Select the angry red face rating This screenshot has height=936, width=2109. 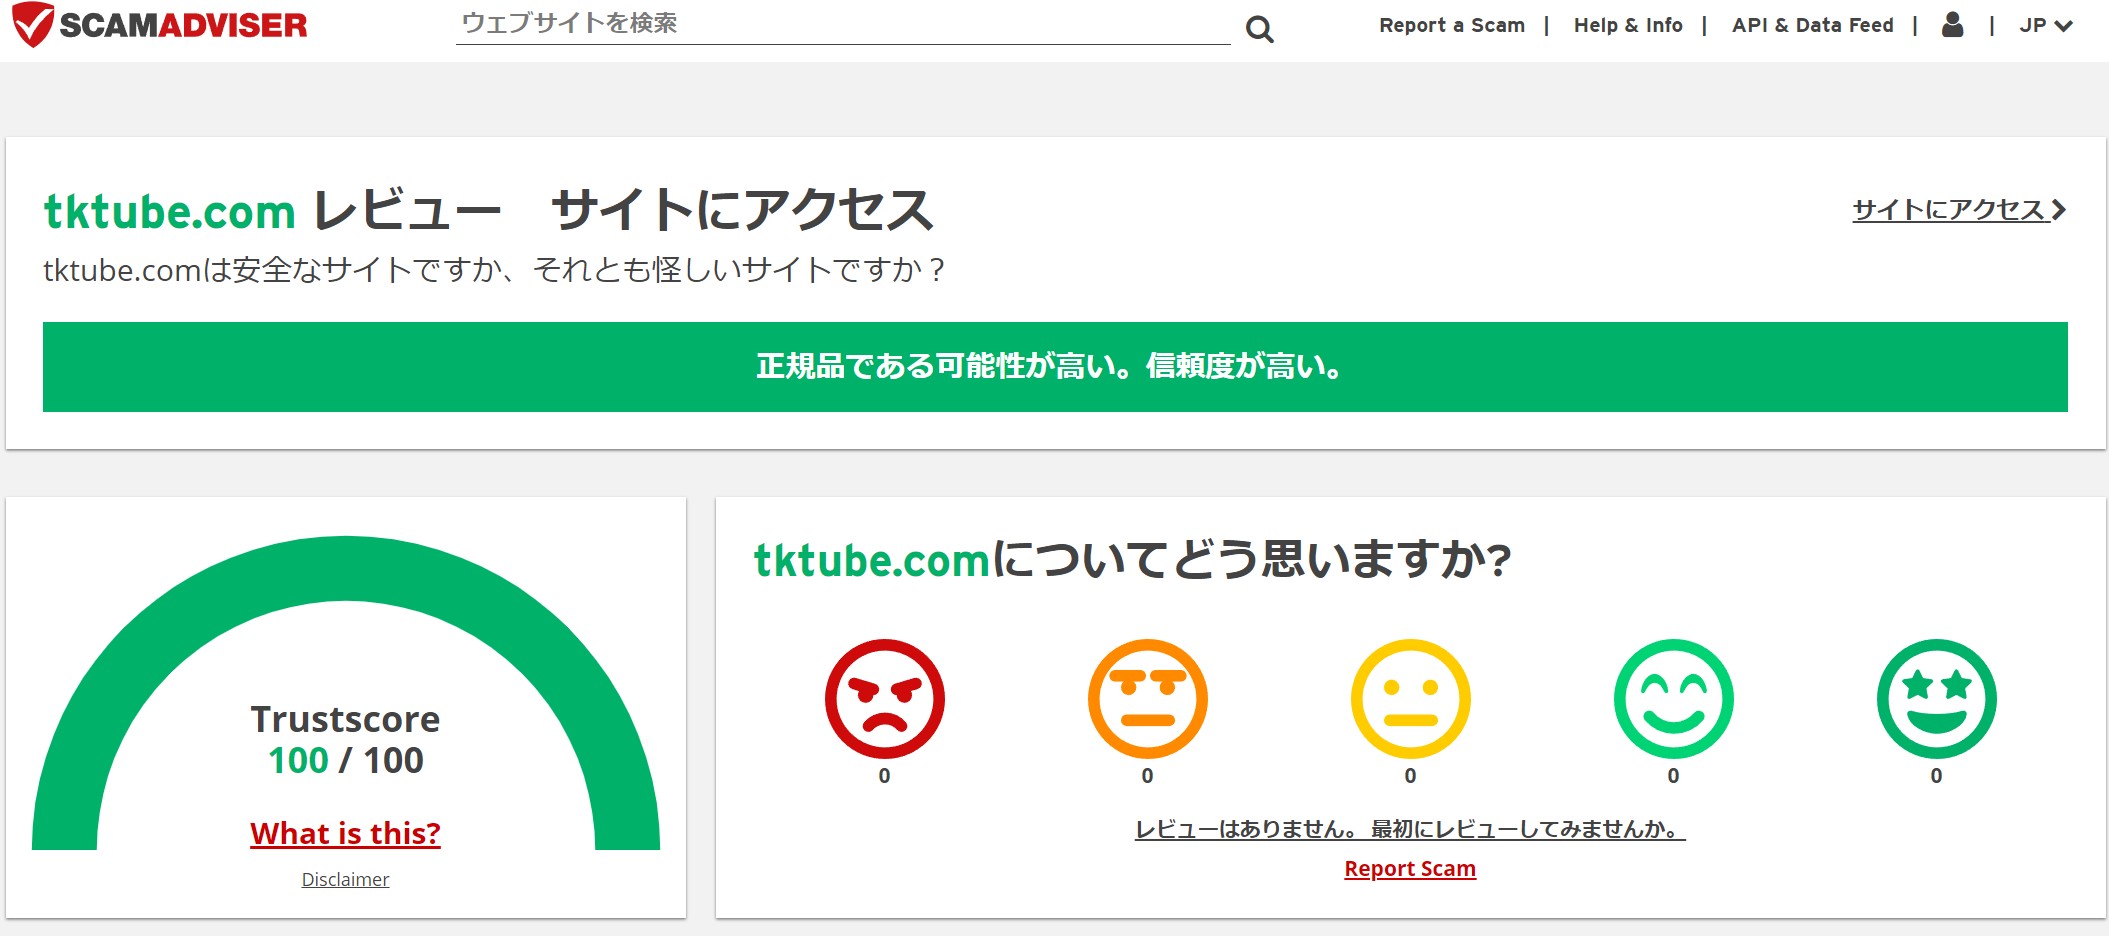[x=885, y=698]
